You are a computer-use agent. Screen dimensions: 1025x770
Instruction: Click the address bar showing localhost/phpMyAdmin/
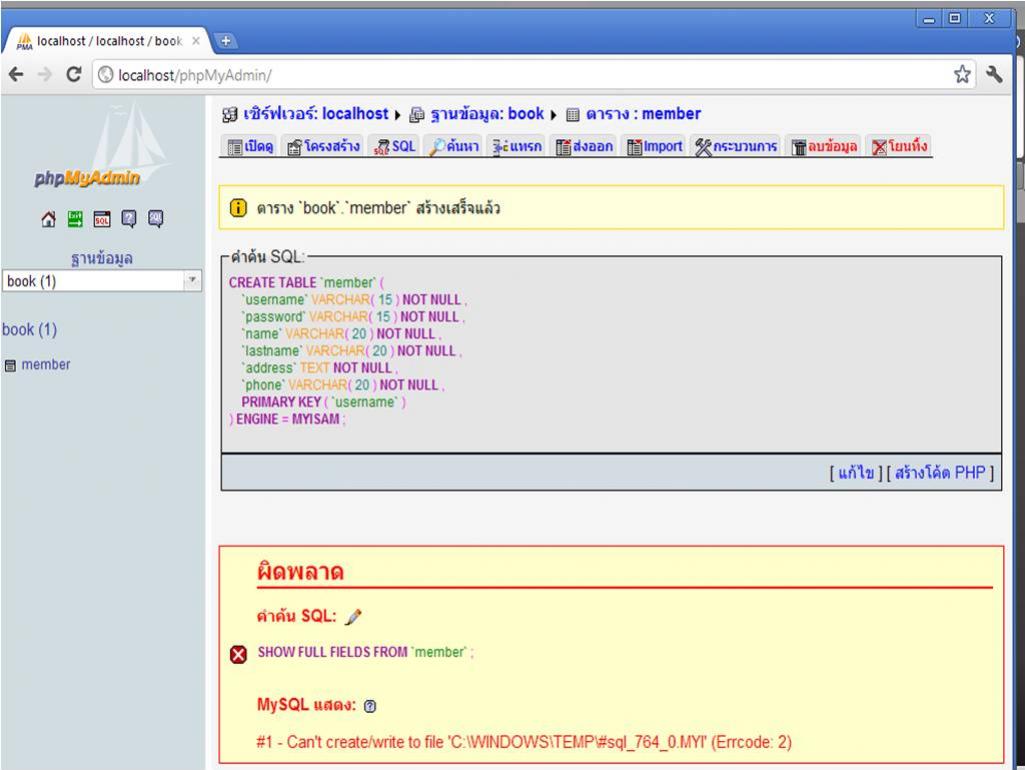pyautogui.click(x=523, y=75)
